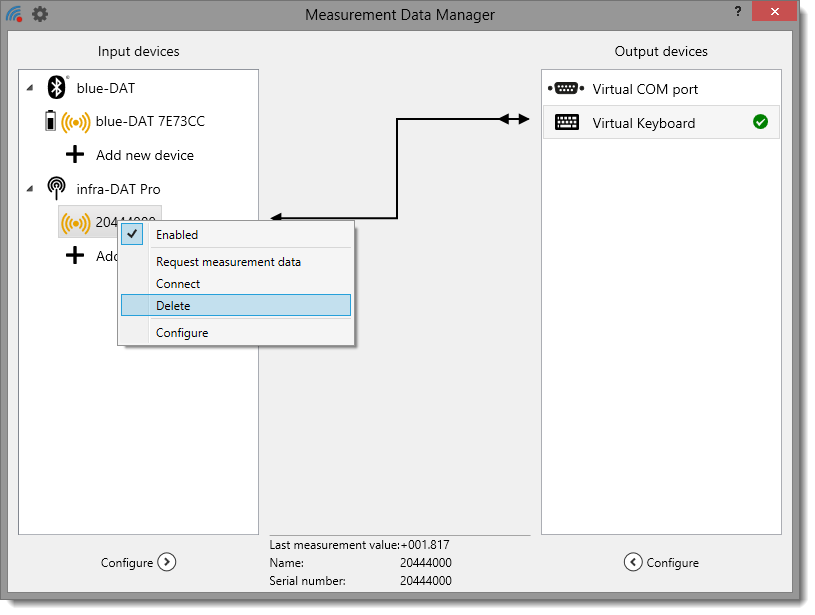Toggle the Enabled checkmark in context menu
This screenshot has width=815, height=615.
click(133, 235)
